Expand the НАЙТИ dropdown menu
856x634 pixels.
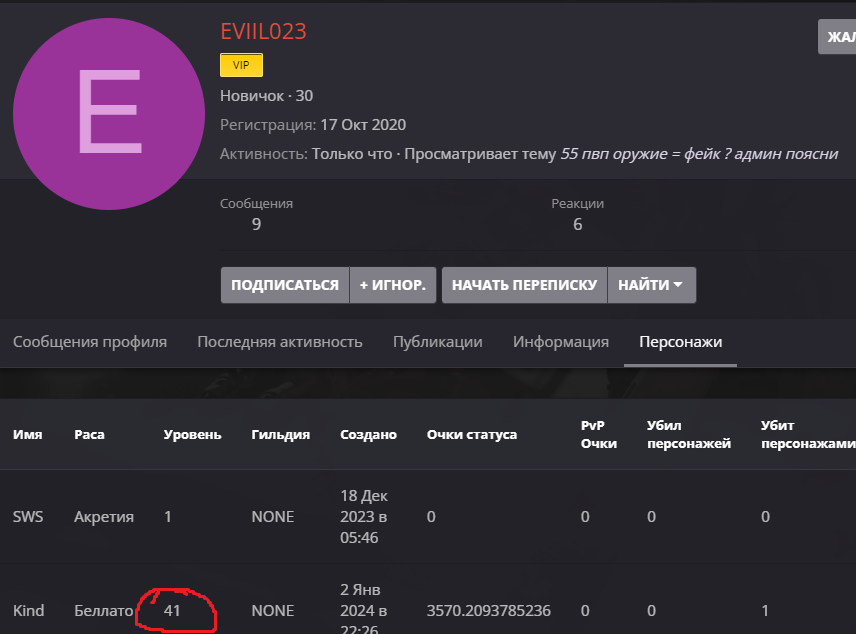tap(651, 285)
